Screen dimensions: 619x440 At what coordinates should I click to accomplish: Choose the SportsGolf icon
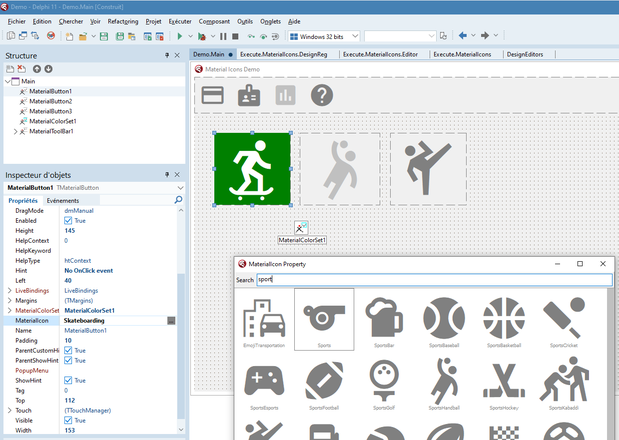(384, 382)
